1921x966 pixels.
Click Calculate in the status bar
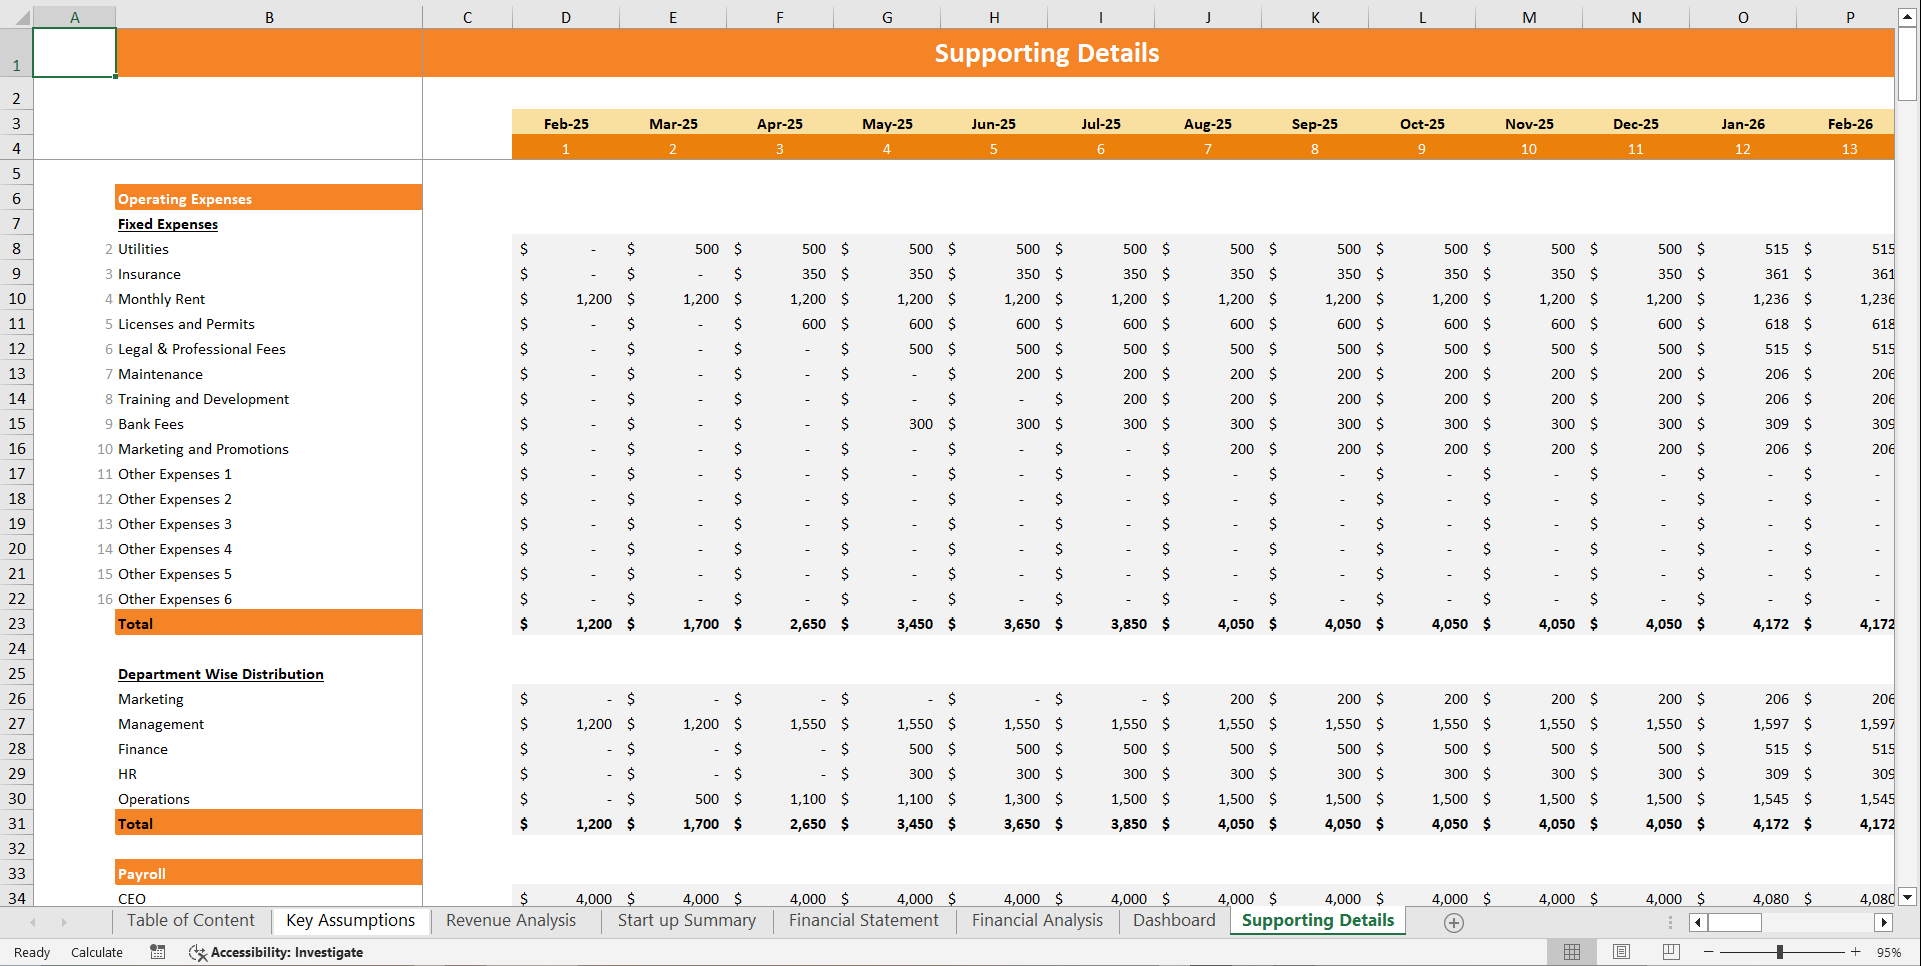coord(96,952)
